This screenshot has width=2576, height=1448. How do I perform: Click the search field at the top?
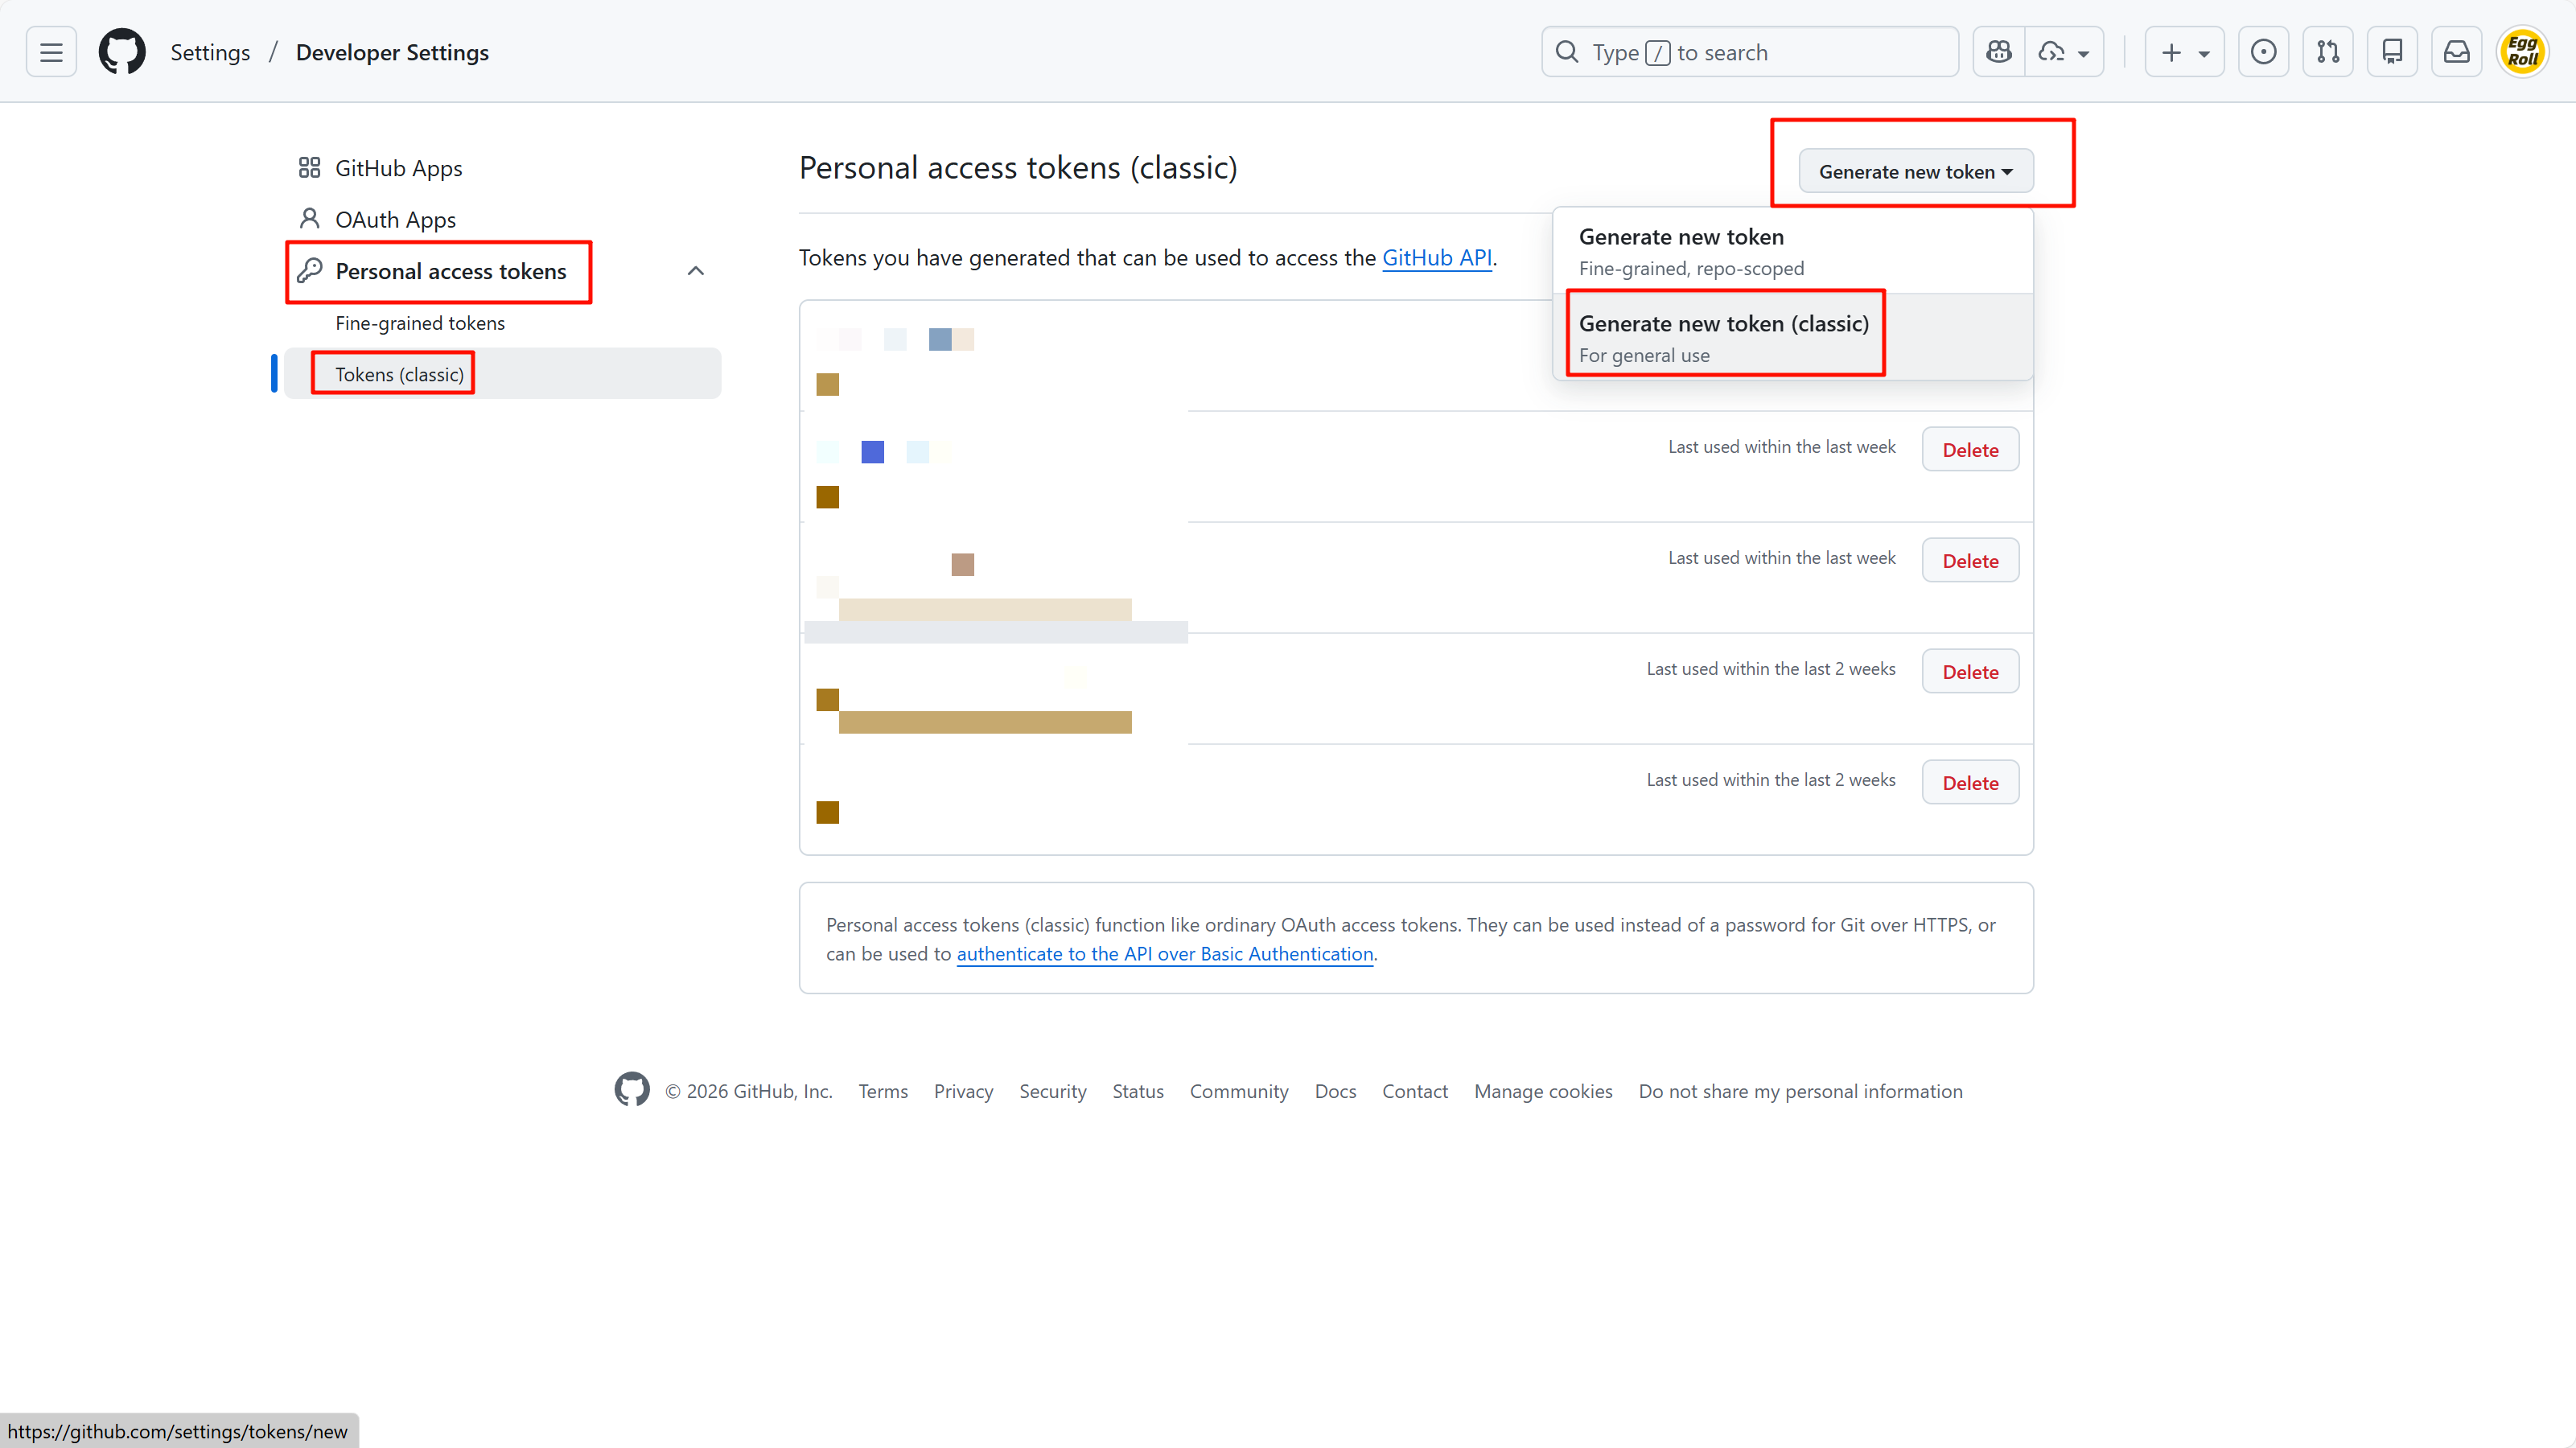[1750, 51]
